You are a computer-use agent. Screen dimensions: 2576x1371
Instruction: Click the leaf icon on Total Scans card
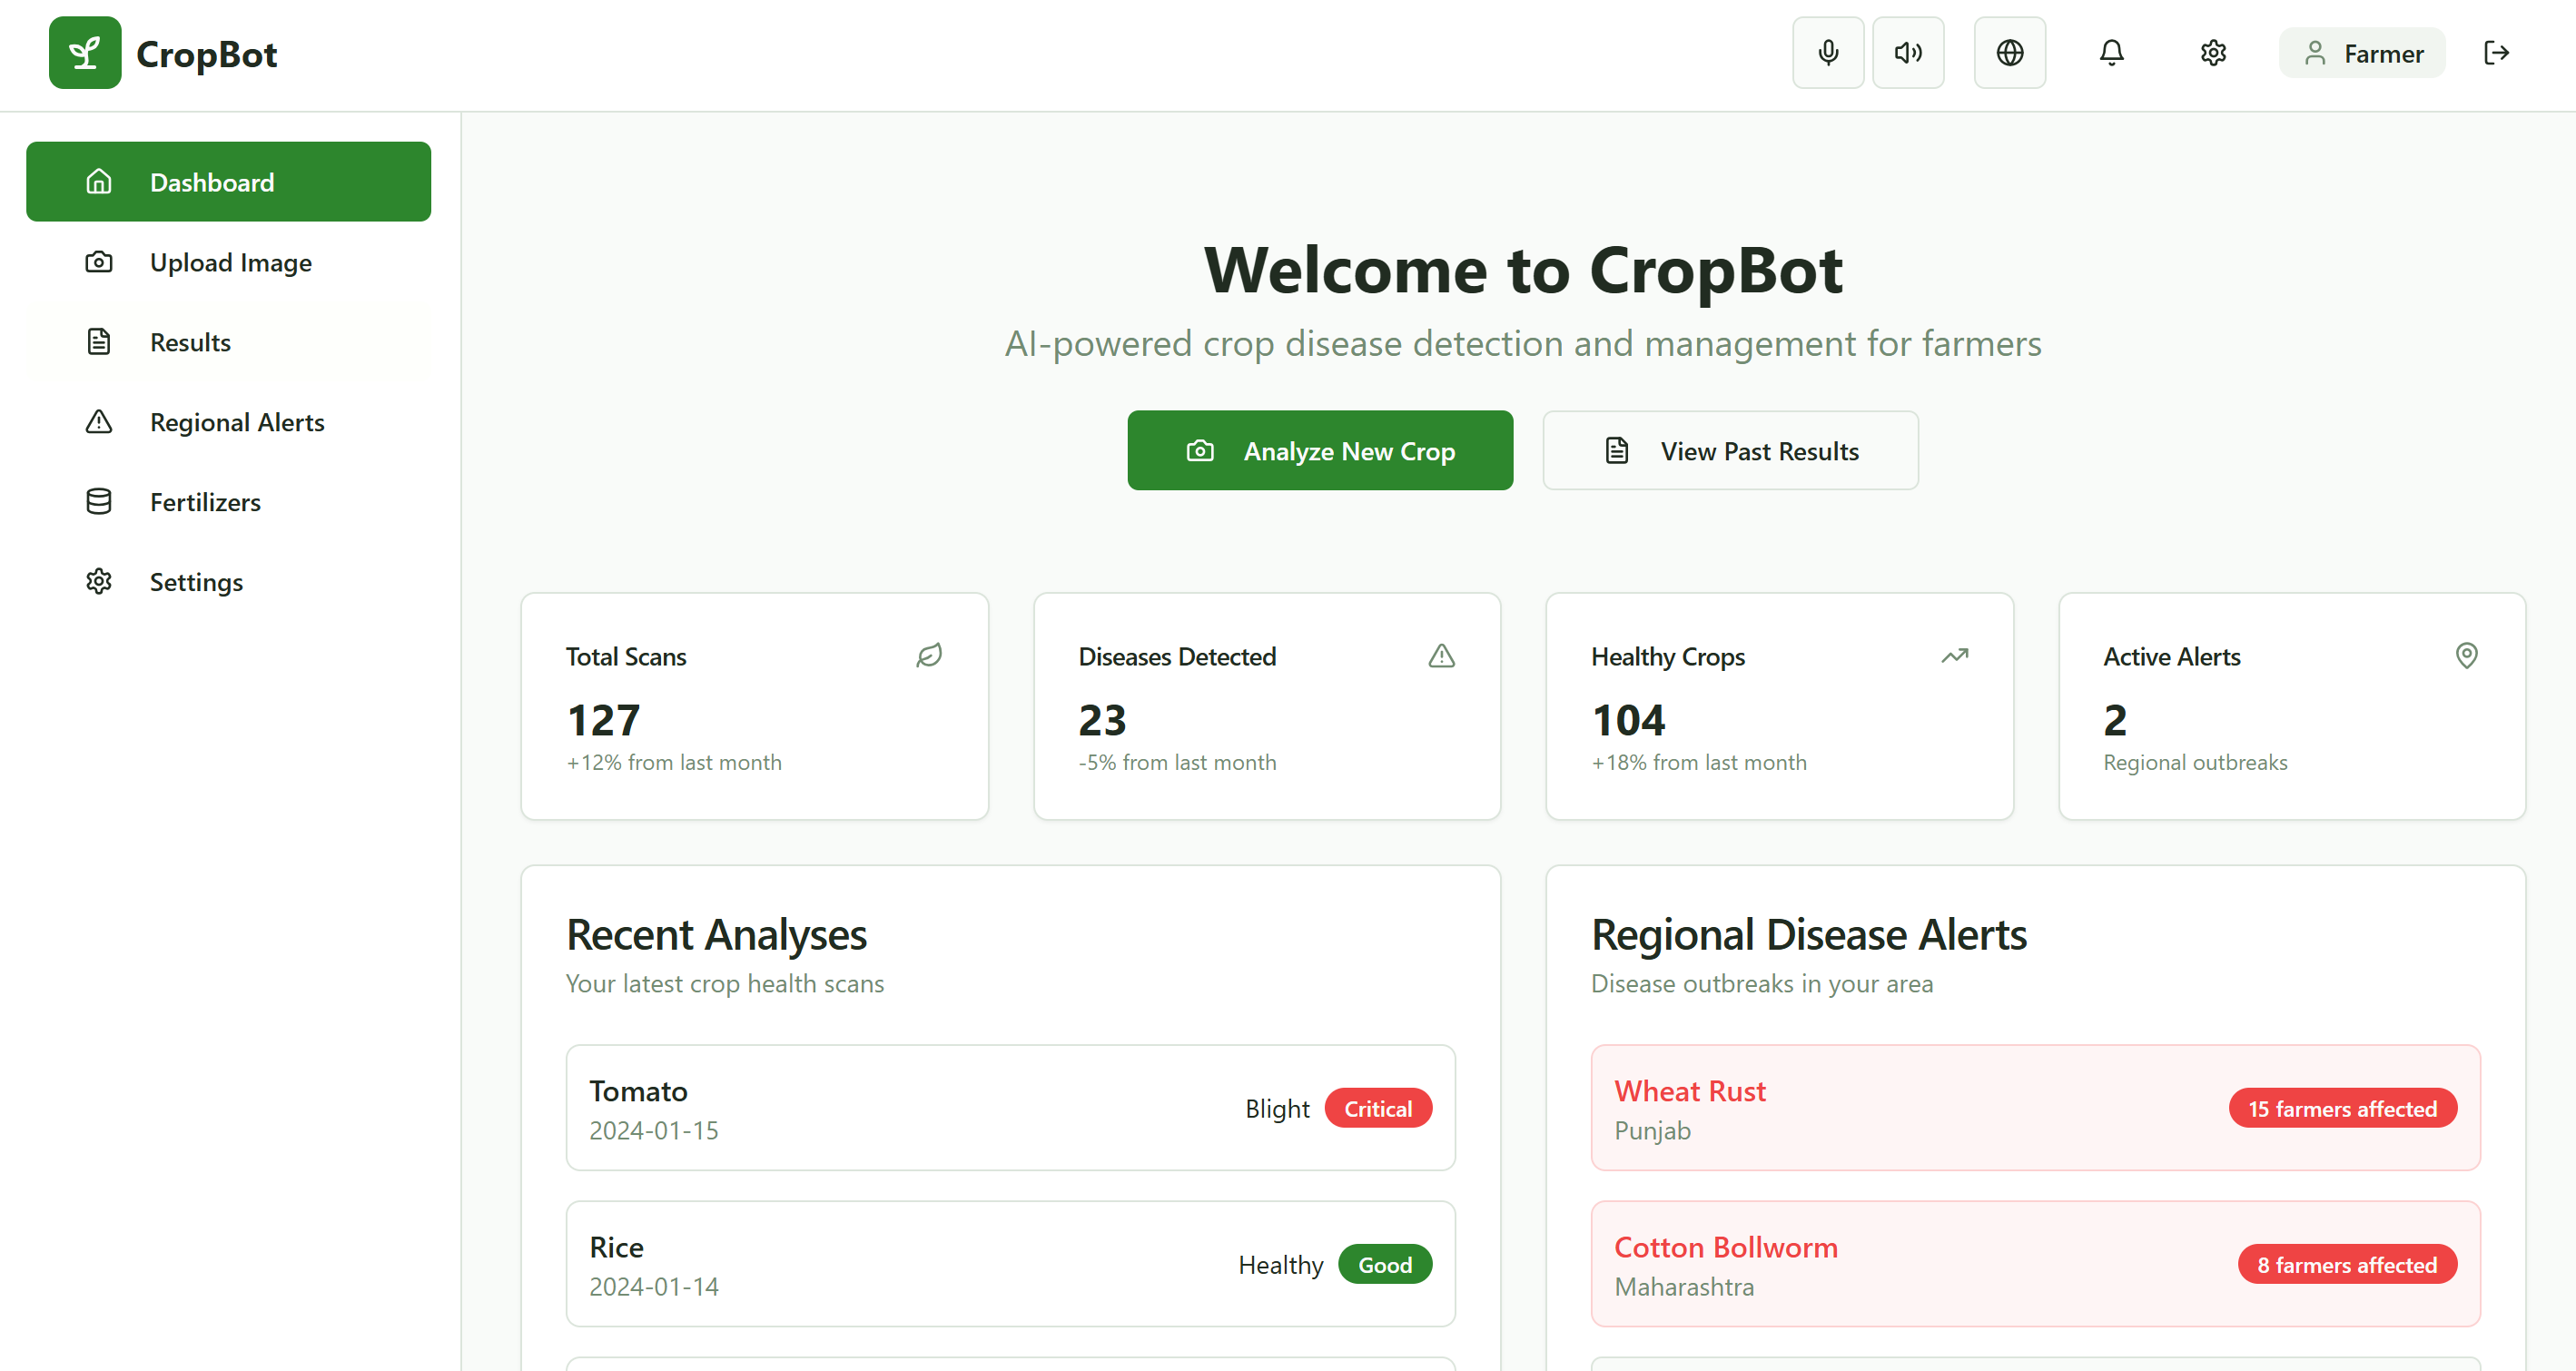point(929,656)
